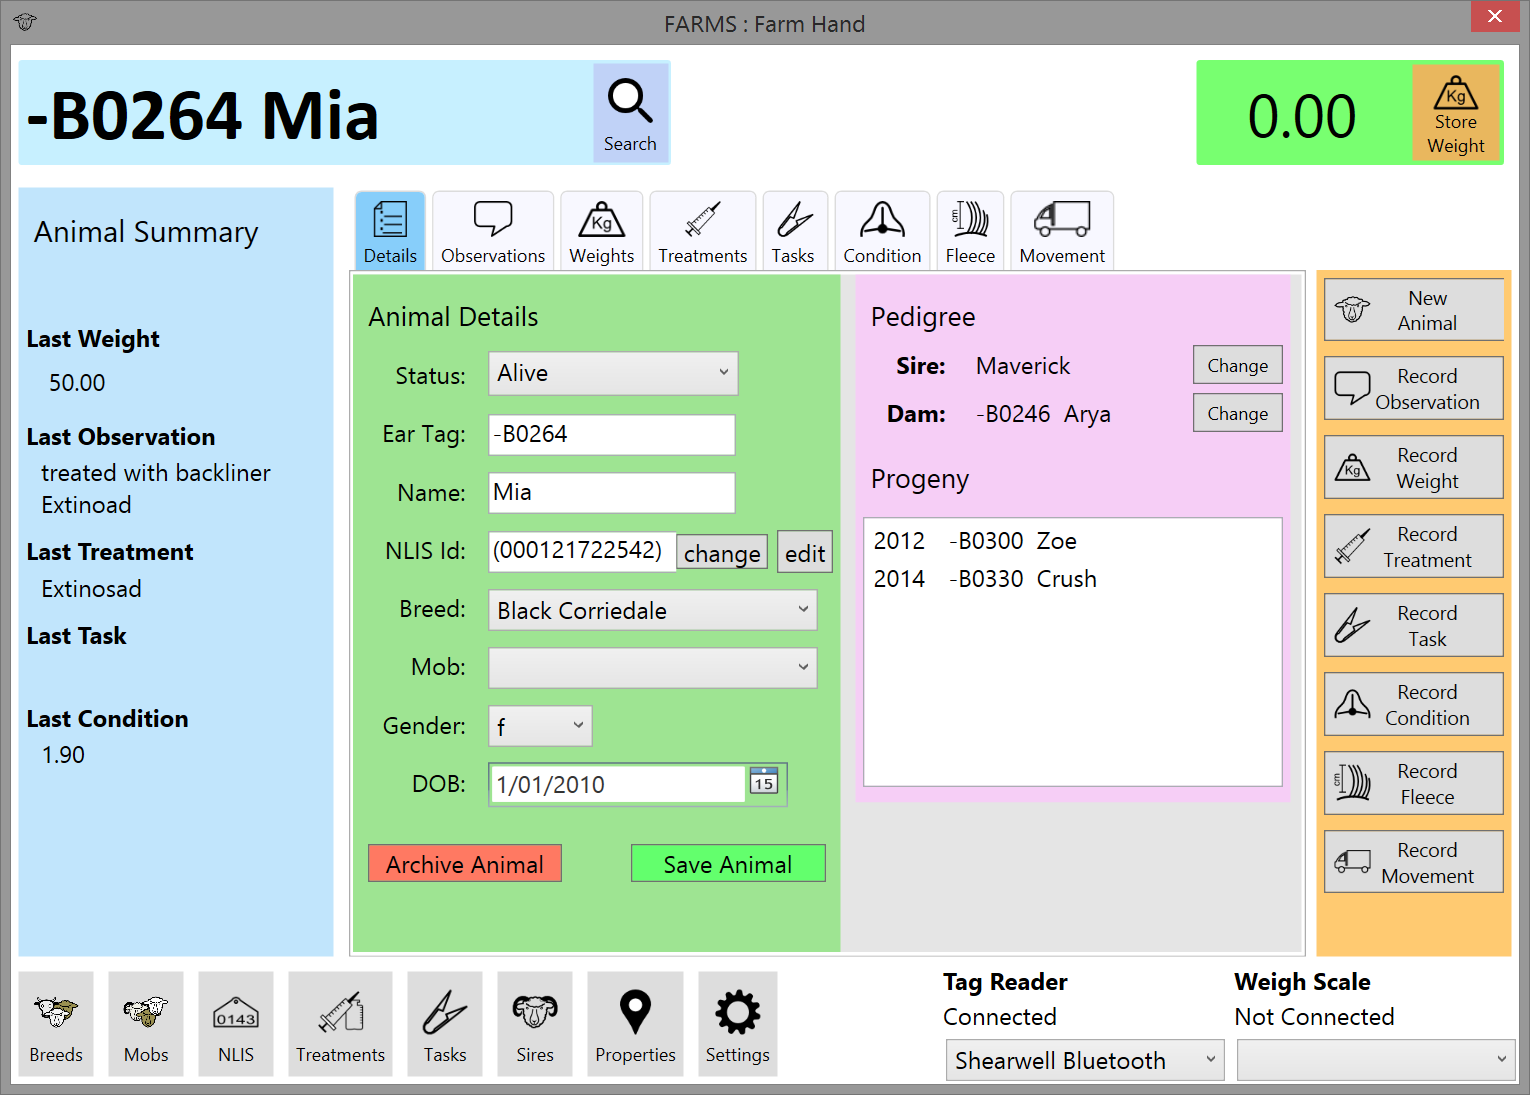Expand the Status dropdown showing Alive
1530x1095 pixels.
click(x=613, y=373)
